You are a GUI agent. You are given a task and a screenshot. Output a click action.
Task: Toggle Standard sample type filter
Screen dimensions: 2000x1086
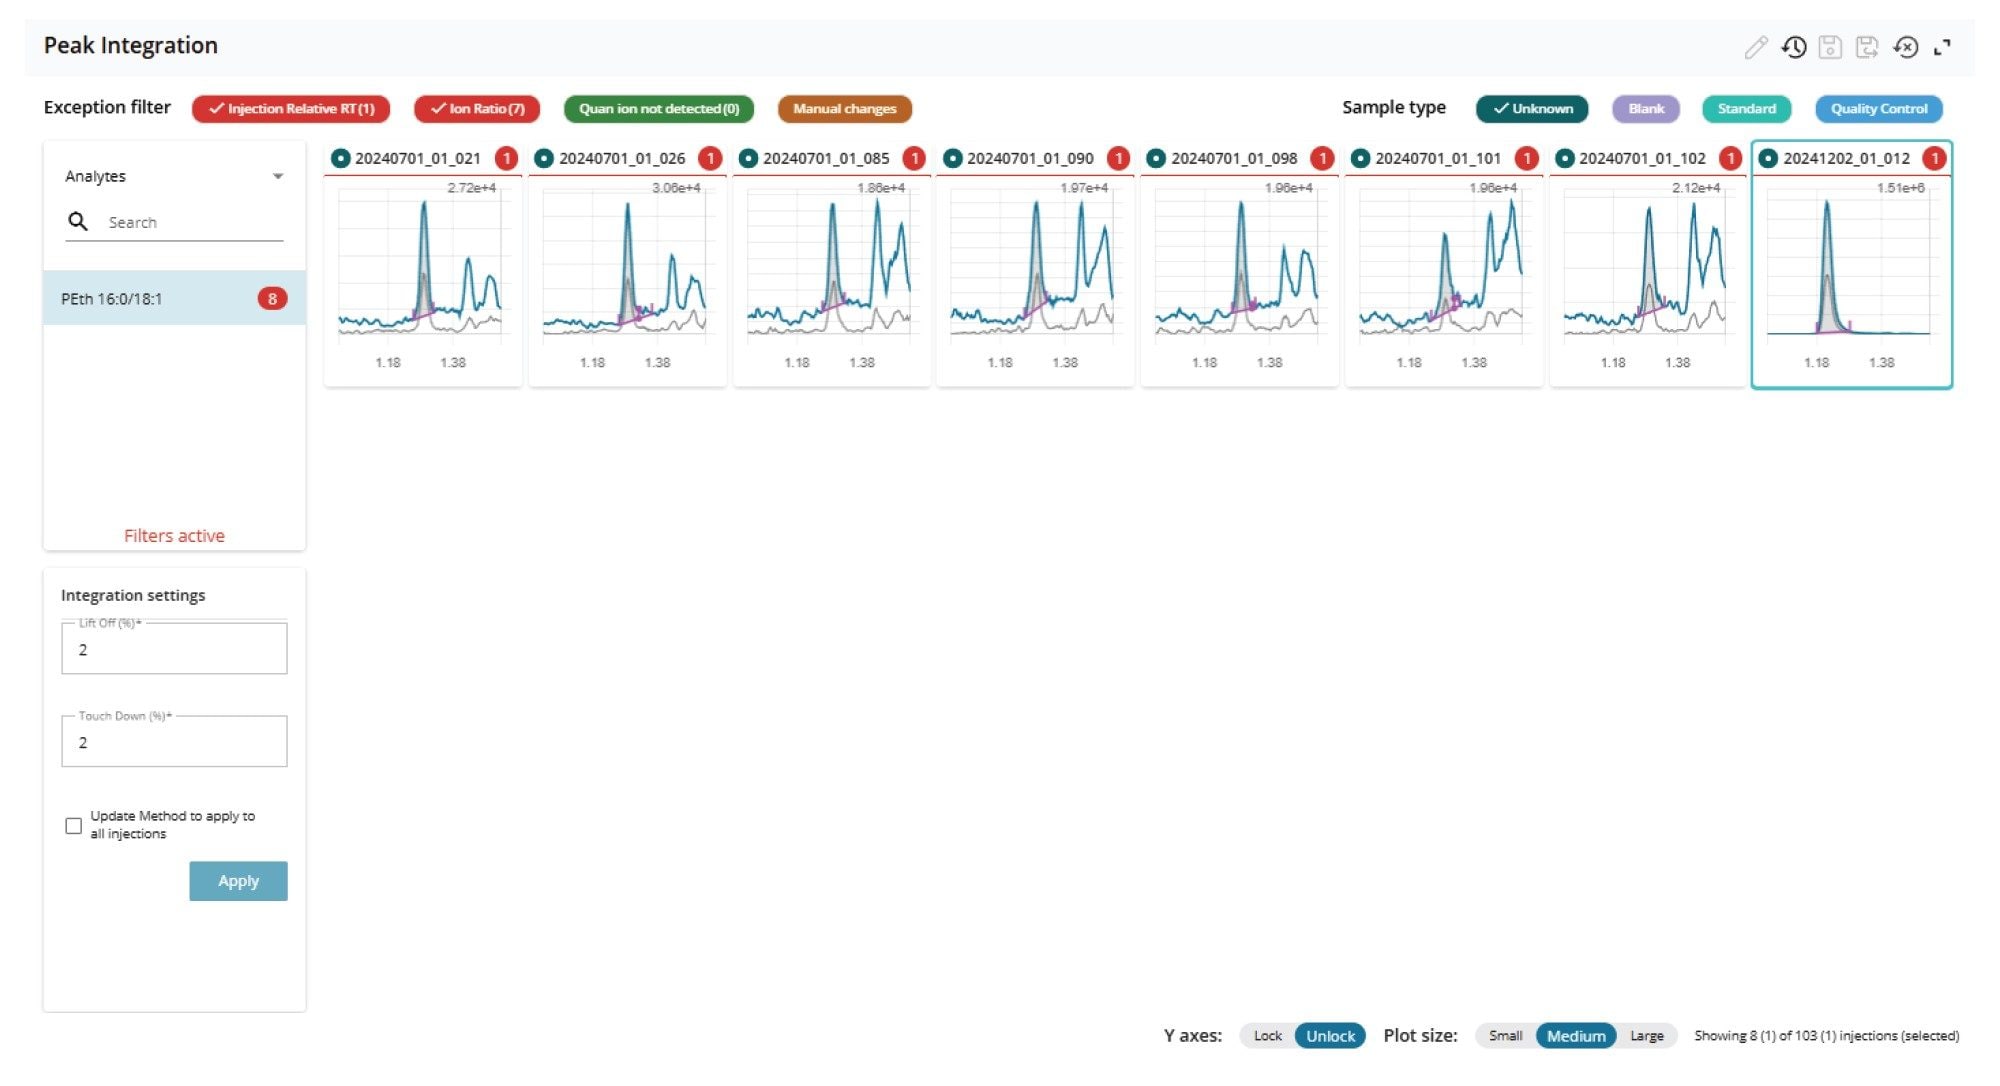tap(1747, 108)
